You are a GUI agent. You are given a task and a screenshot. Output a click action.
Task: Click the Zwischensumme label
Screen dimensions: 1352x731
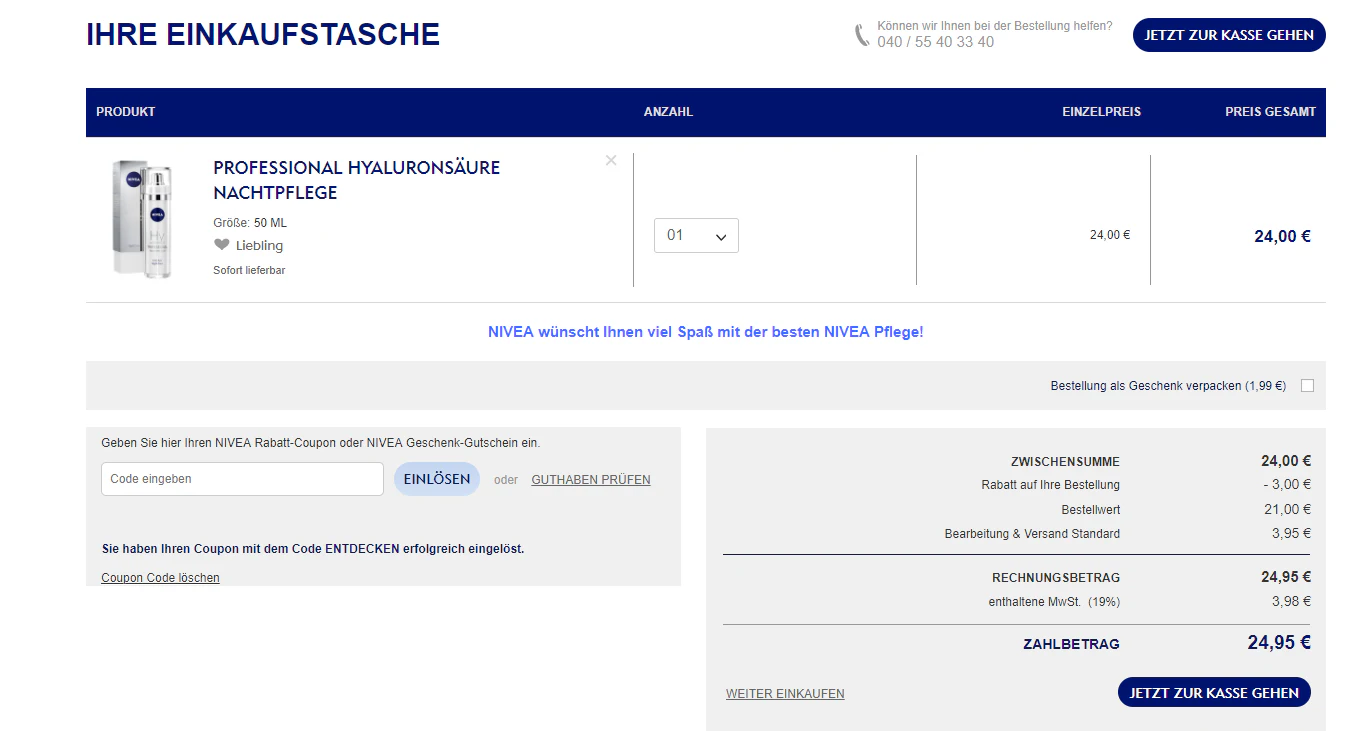tap(1066, 462)
